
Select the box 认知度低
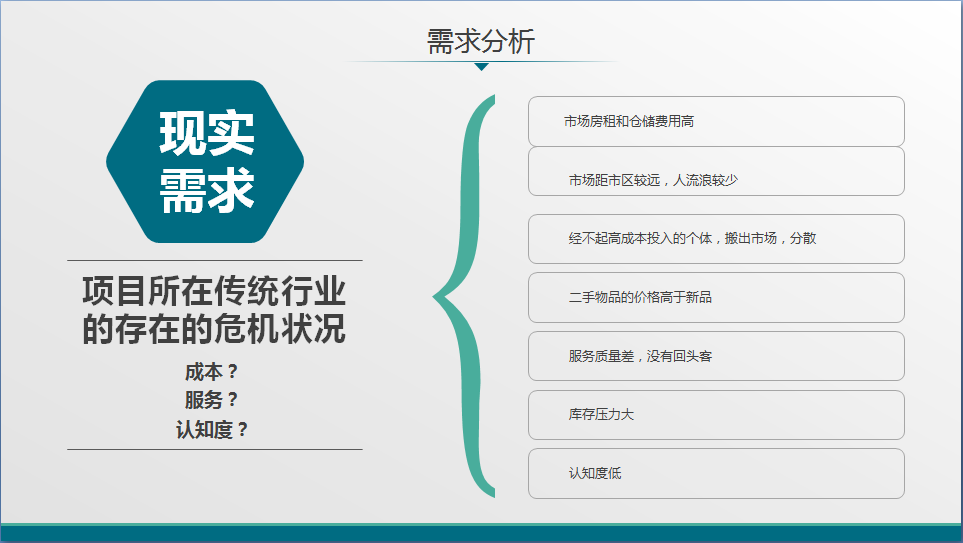(716, 474)
